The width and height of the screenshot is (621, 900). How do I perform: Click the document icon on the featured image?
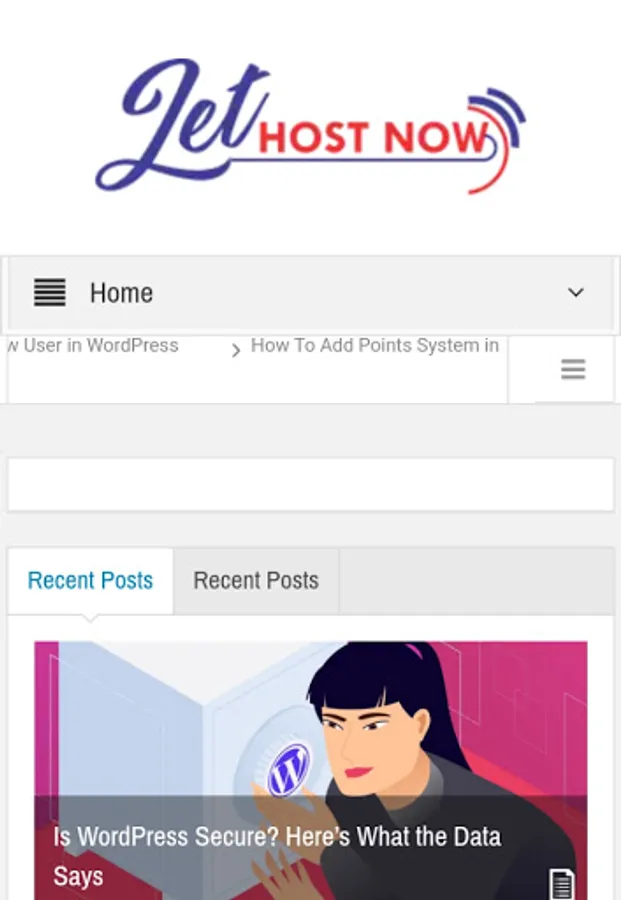(x=562, y=884)
